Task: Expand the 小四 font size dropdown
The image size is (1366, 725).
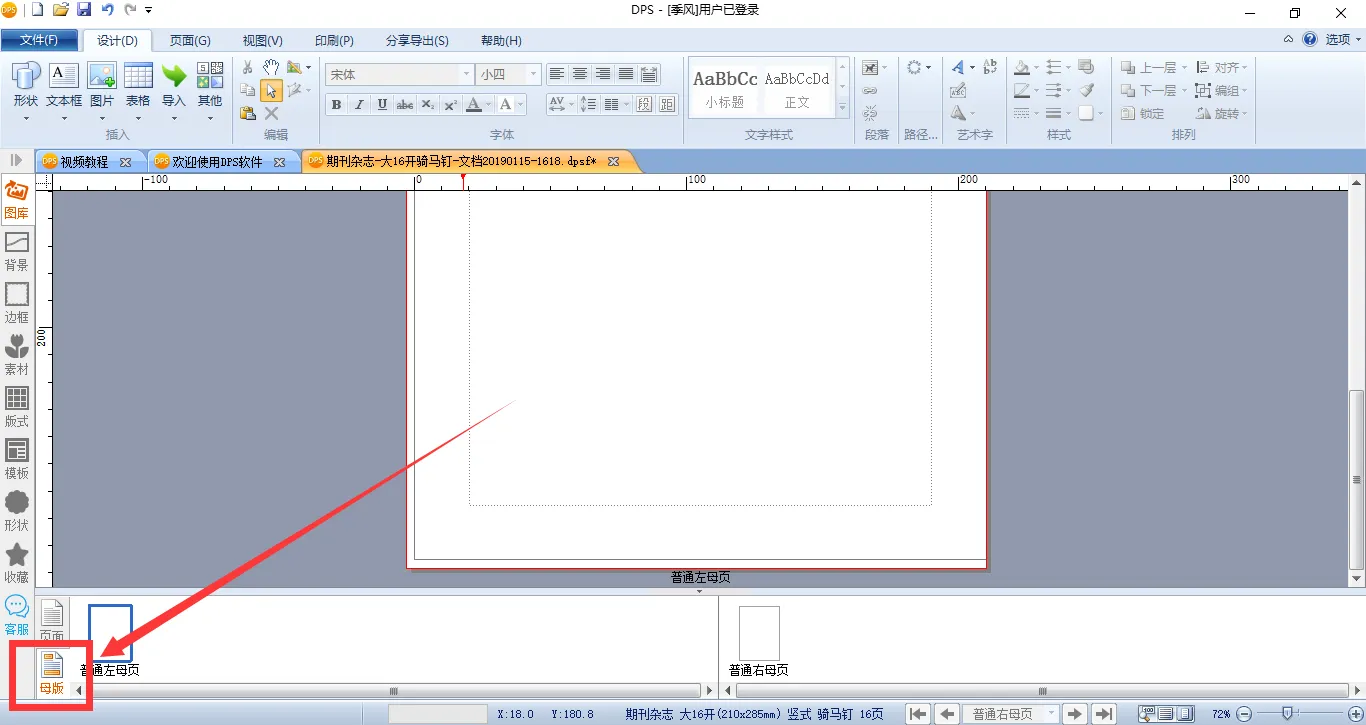Action: [x=534, y=75]
